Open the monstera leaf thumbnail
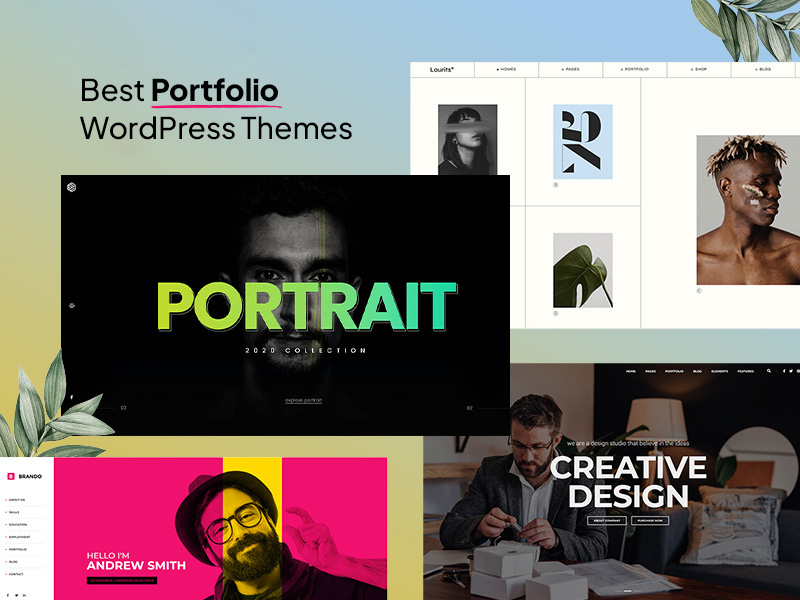This screenshot has width=800, height=600. pos(582,270)
